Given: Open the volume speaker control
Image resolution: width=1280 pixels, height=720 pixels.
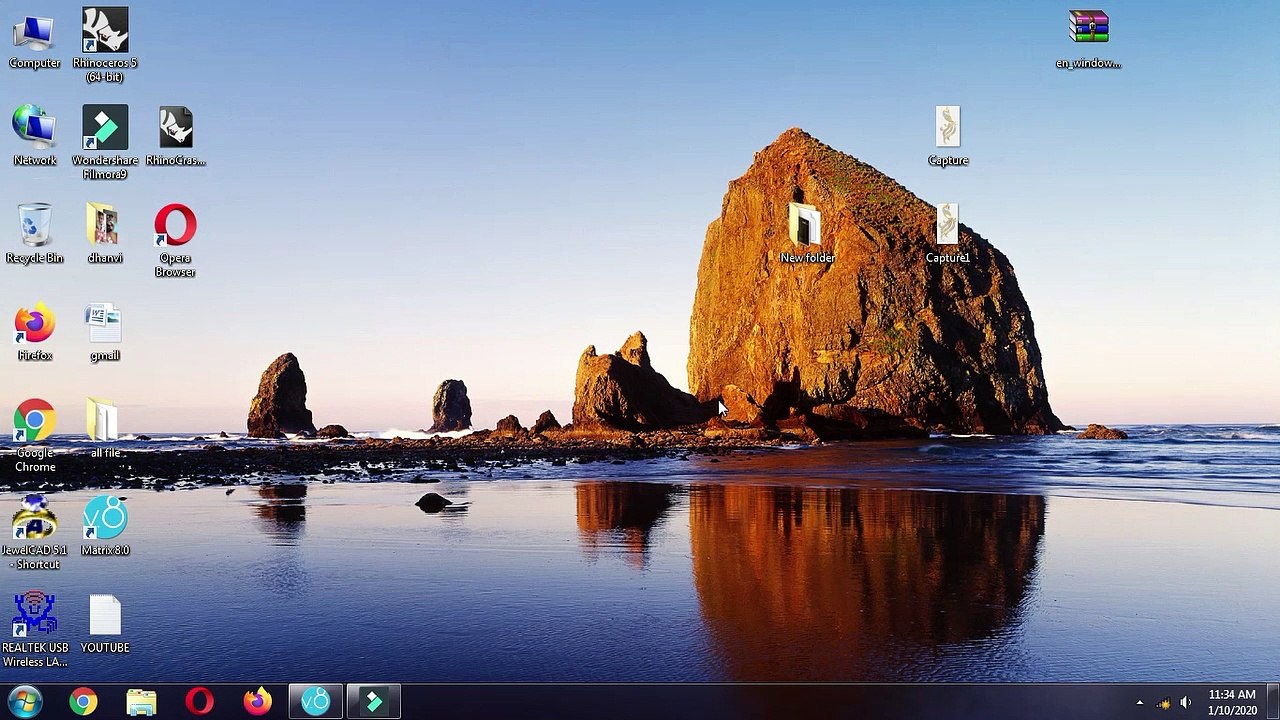Looking at the screenshot, I should coord(1185,702).
